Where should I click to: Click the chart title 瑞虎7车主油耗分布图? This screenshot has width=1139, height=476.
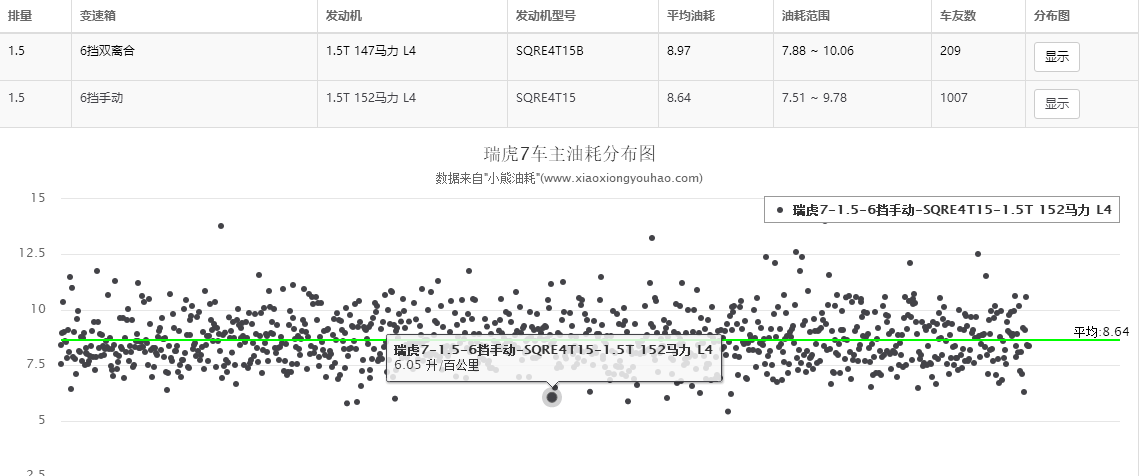(570, 153)
